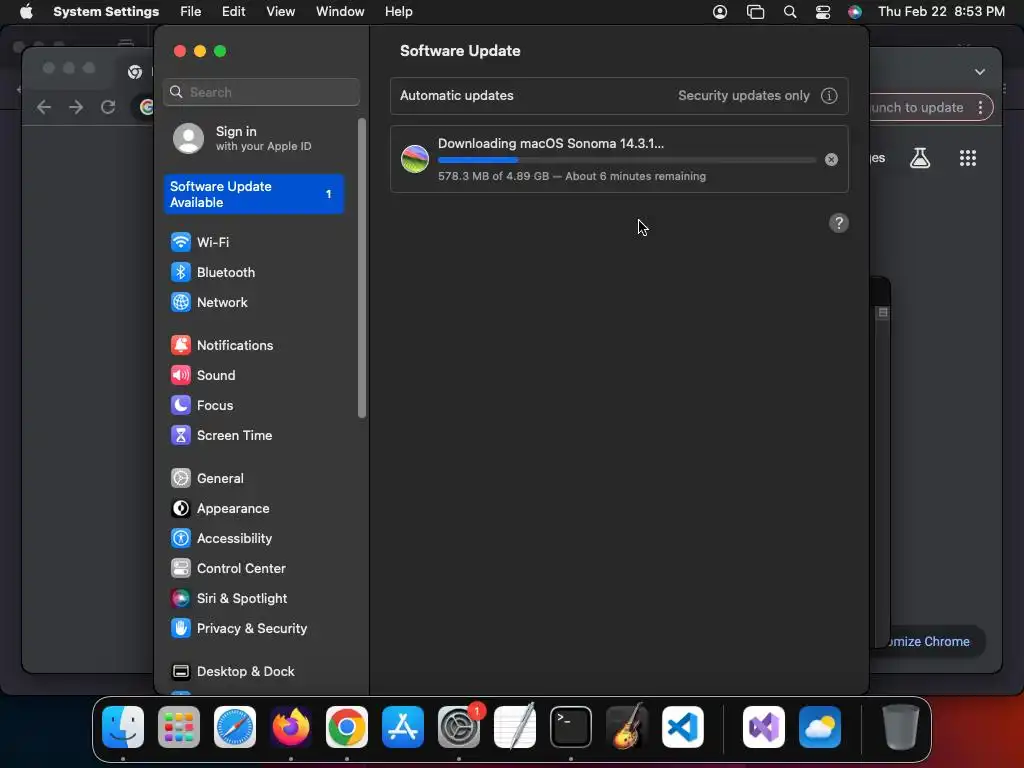
Task: Show Automatic updates info details
Action: click(x=829, y=96)
